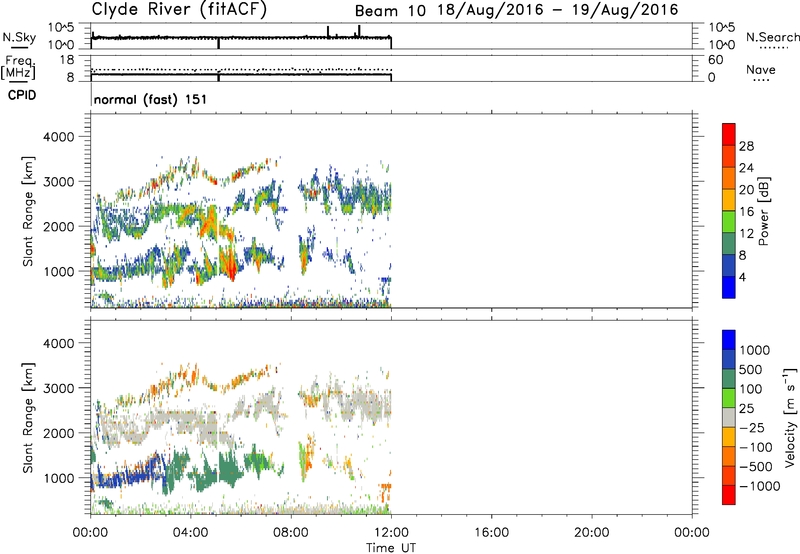Click the "Time UT" axis title

tap(391, 548)
